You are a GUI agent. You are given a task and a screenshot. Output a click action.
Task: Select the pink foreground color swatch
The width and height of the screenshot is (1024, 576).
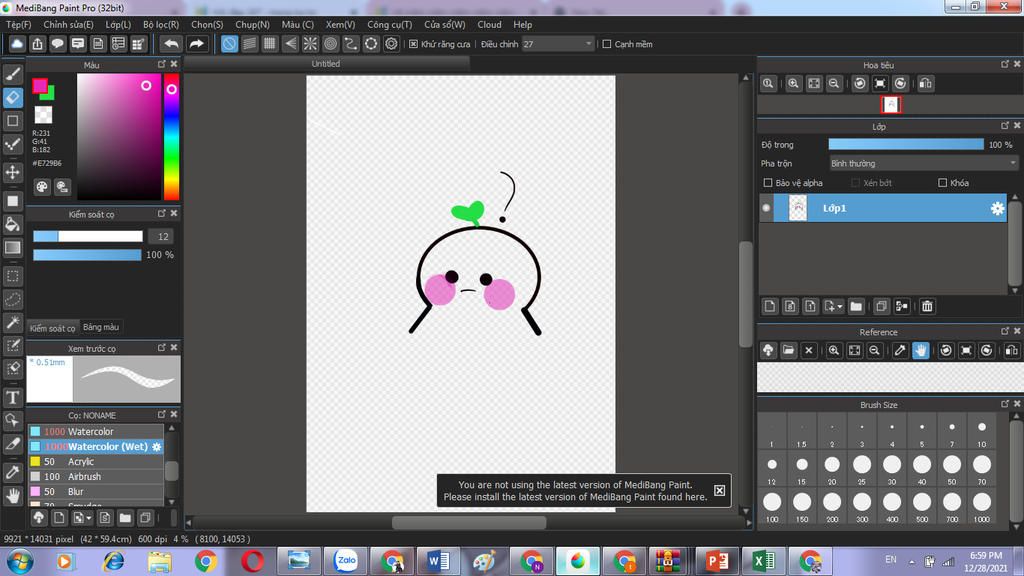(x=39, y=86)
